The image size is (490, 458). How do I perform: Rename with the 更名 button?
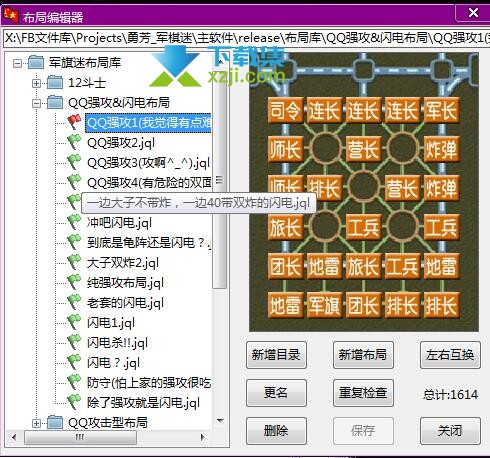click(276, 393)
